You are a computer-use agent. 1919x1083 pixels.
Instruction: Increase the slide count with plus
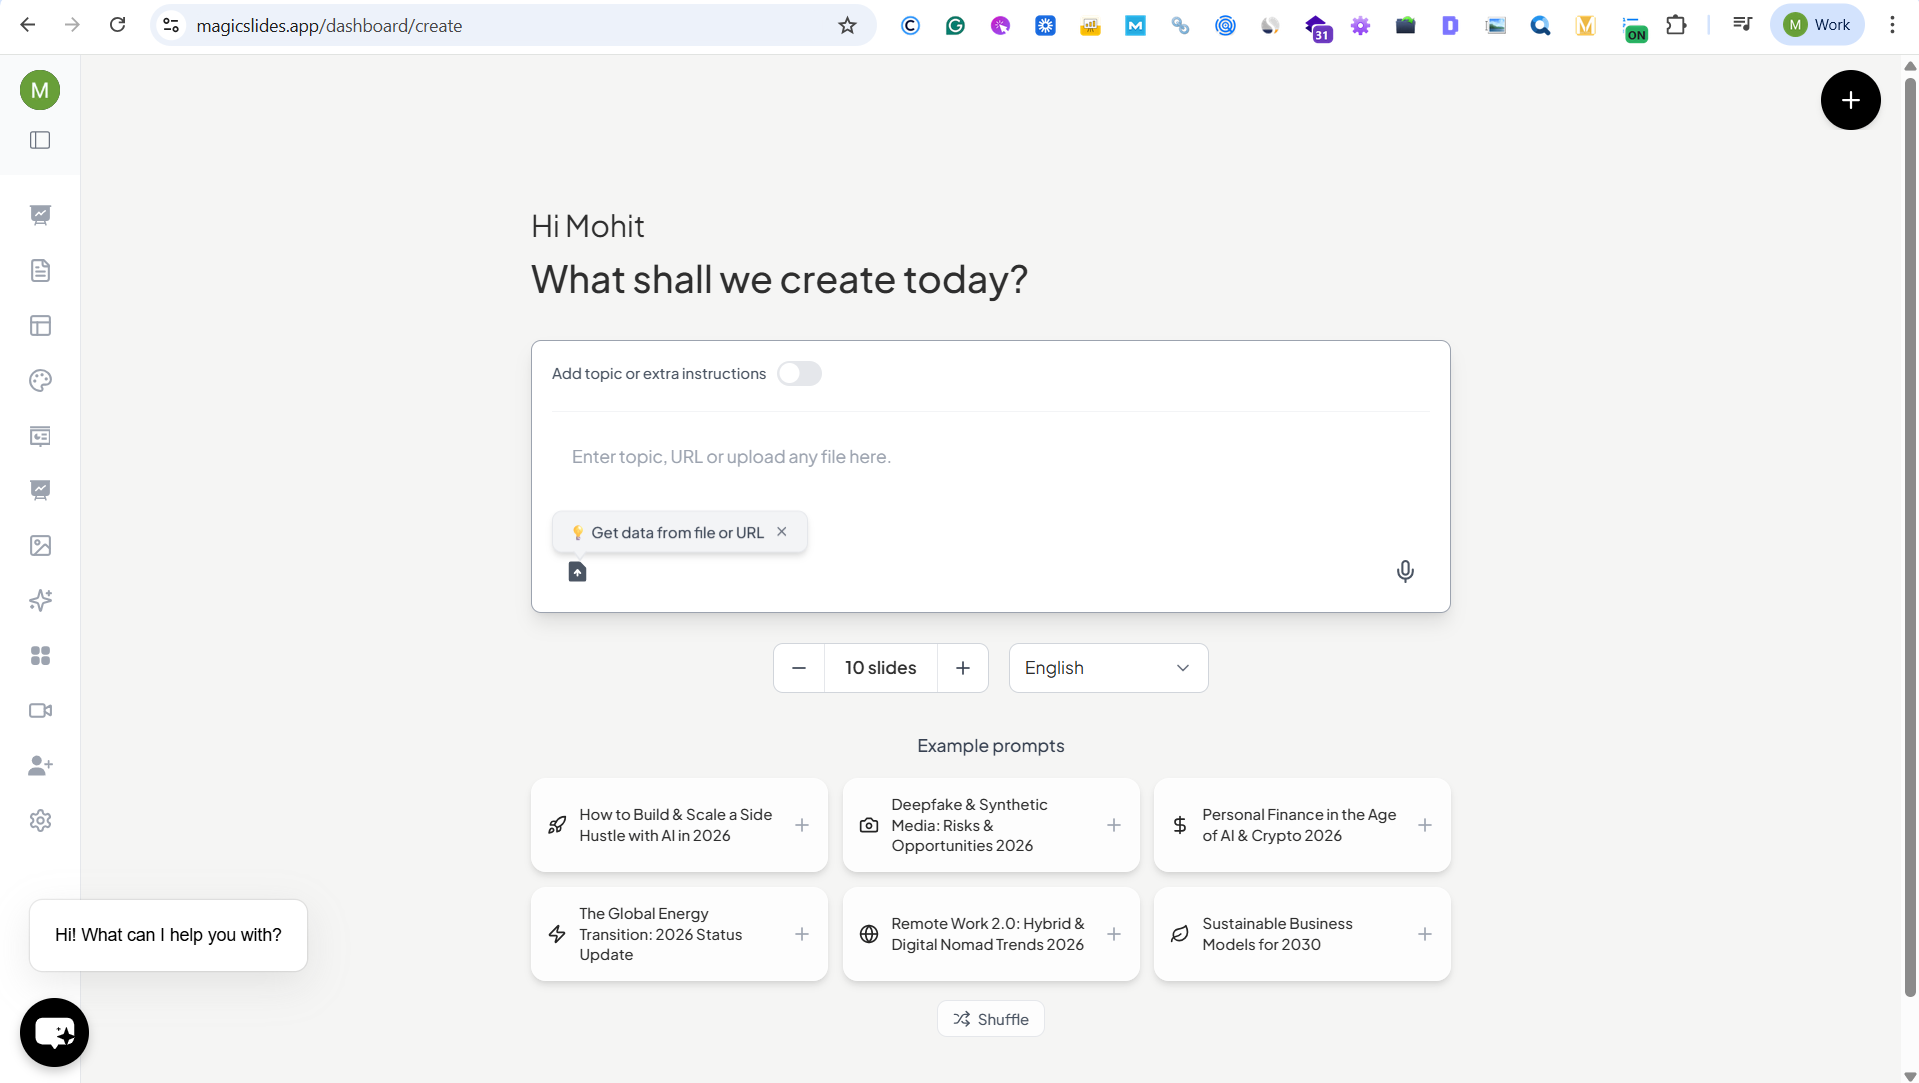coord(962,668)
